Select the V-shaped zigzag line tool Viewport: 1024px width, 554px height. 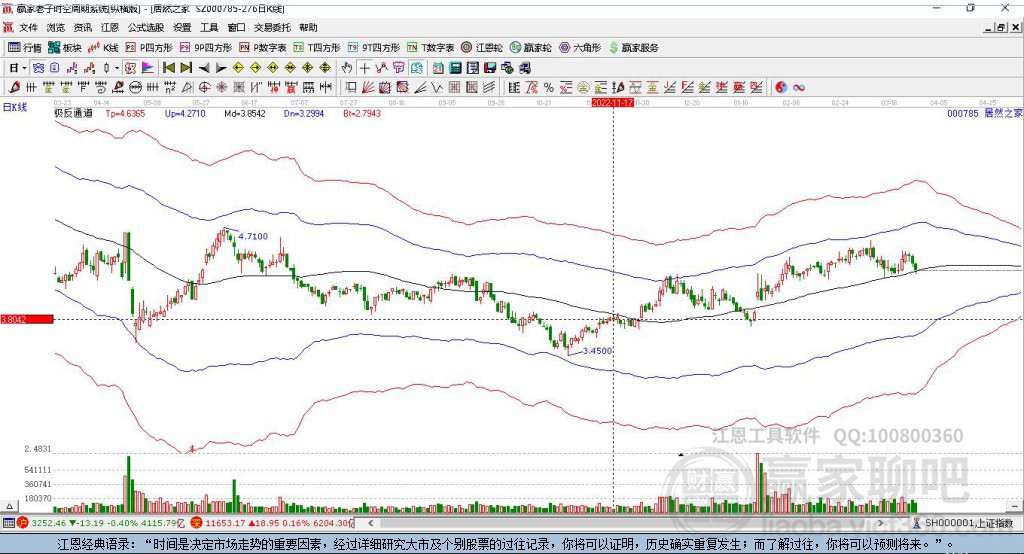(436, 87)
